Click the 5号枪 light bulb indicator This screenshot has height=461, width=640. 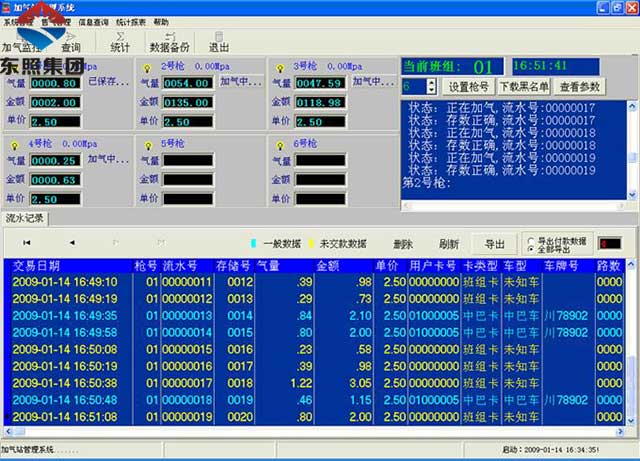tap(148, 145)
